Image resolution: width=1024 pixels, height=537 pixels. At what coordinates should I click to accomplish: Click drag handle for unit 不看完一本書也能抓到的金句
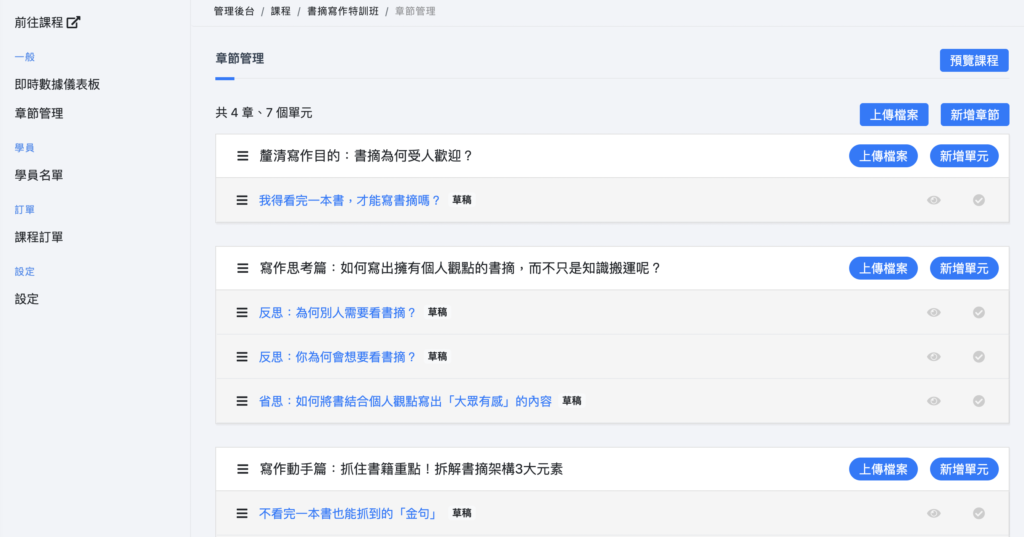(x=242, y=513)
